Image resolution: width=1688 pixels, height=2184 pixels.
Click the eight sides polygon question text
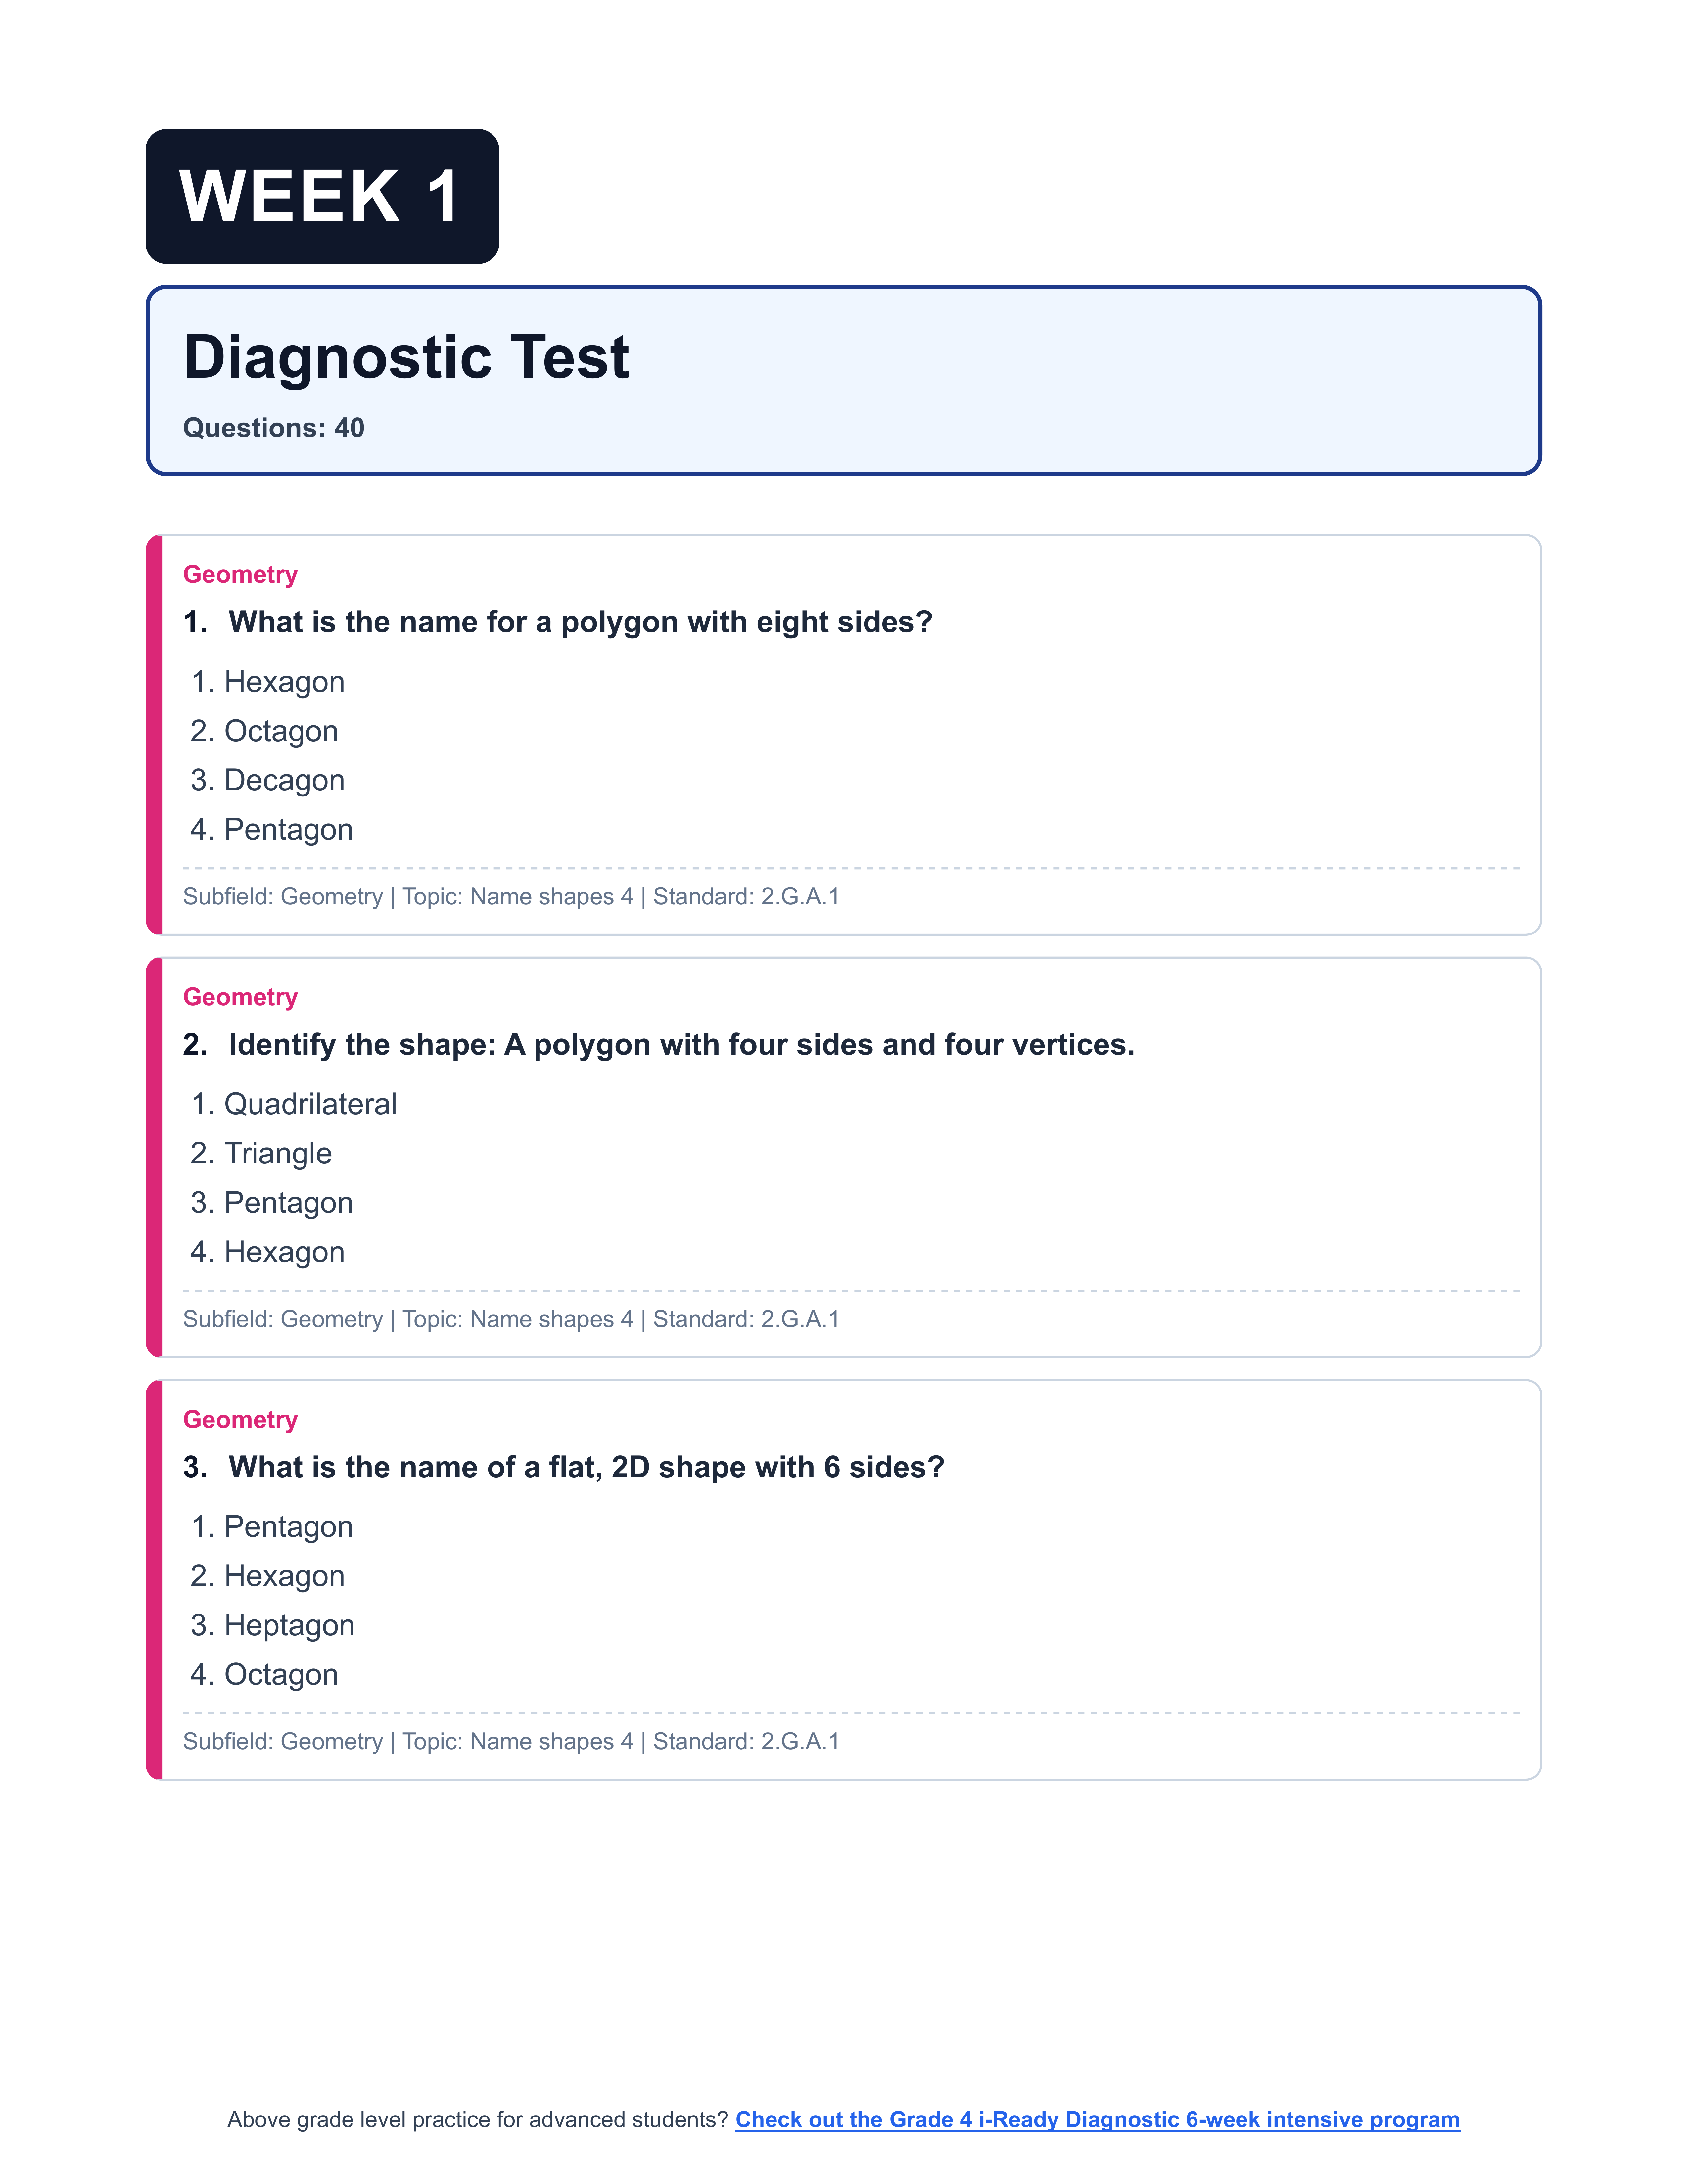pos(580,622)
